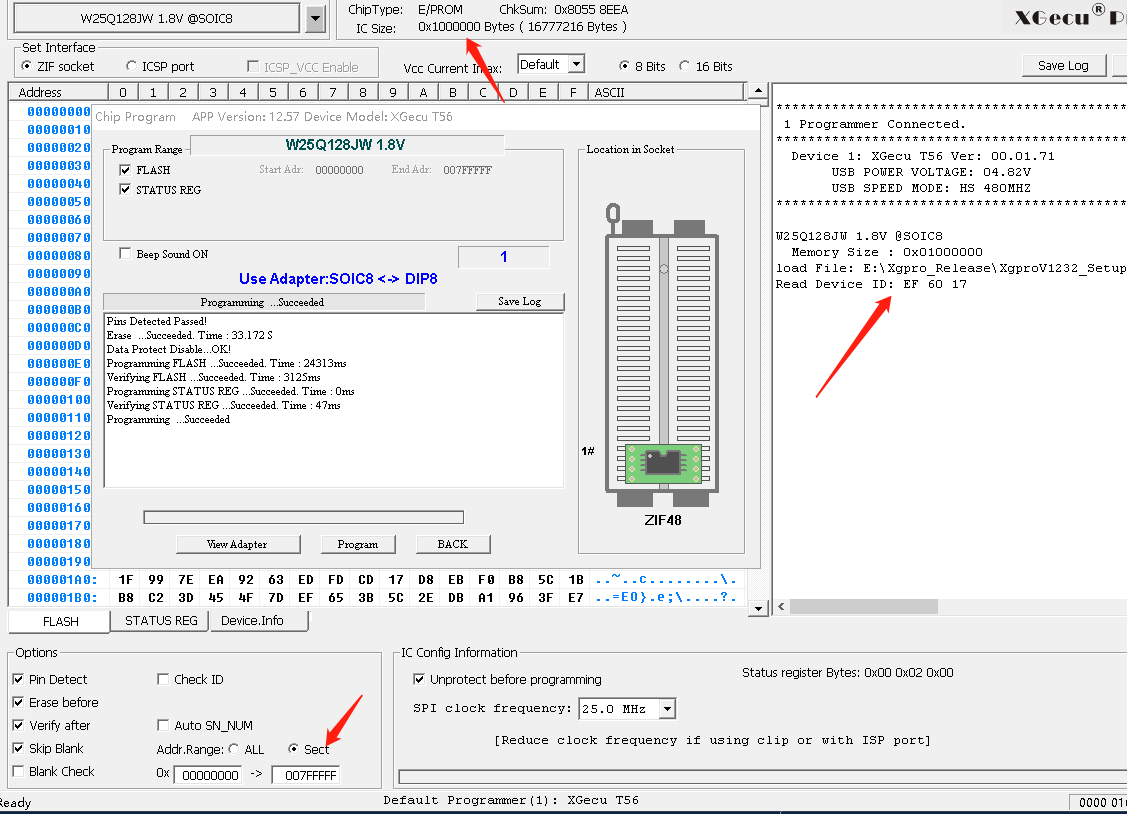Screen dimensions: 1127x814
Task: Open the Device.Info tab
Action: (252, 621)
